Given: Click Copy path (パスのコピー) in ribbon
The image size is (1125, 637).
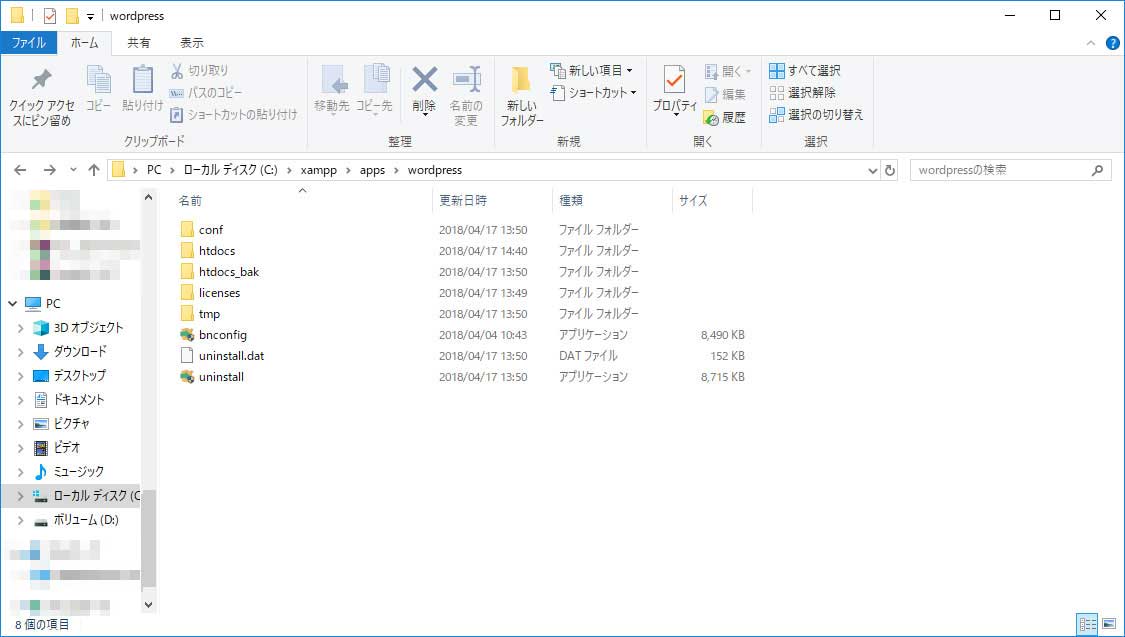Looking at the screenshot, I should pyautogui.click(x=206, y=93).
